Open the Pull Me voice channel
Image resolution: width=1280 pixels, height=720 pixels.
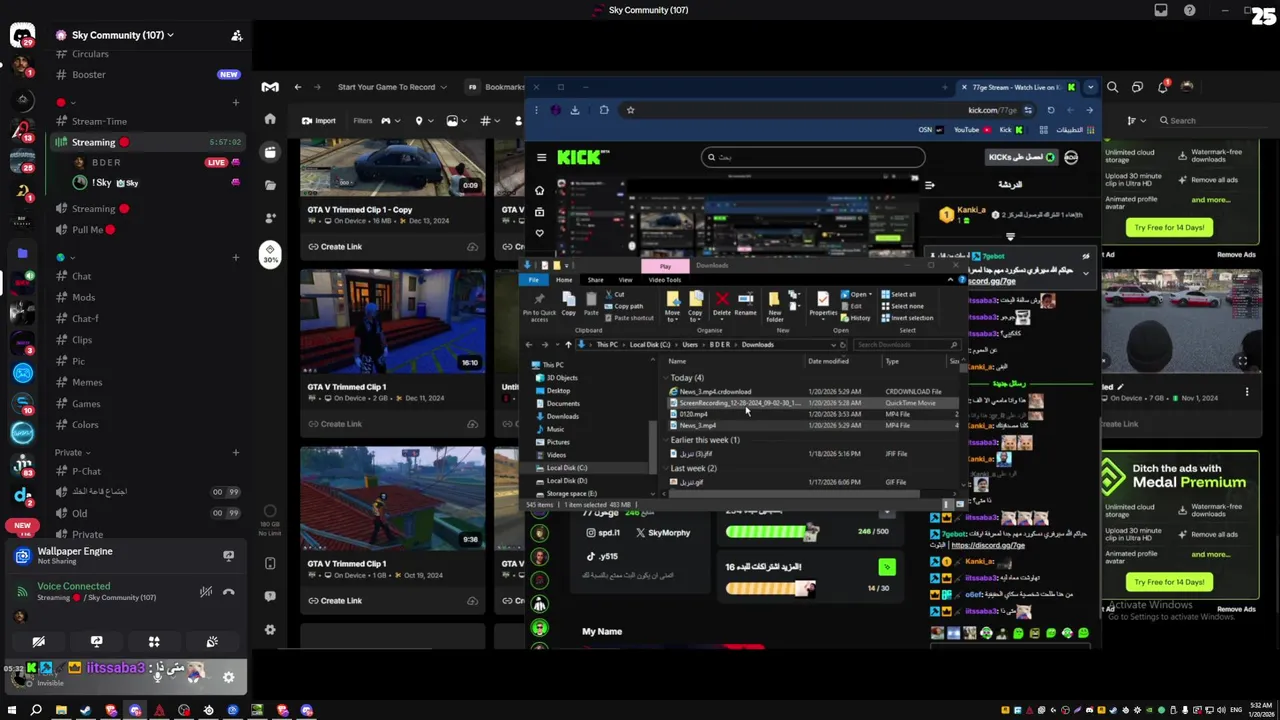tap(88, 230)
